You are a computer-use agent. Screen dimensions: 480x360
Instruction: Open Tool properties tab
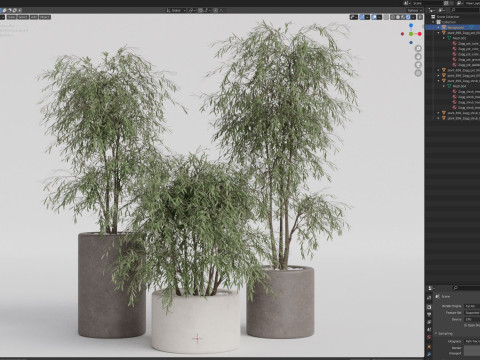[429, 298]
